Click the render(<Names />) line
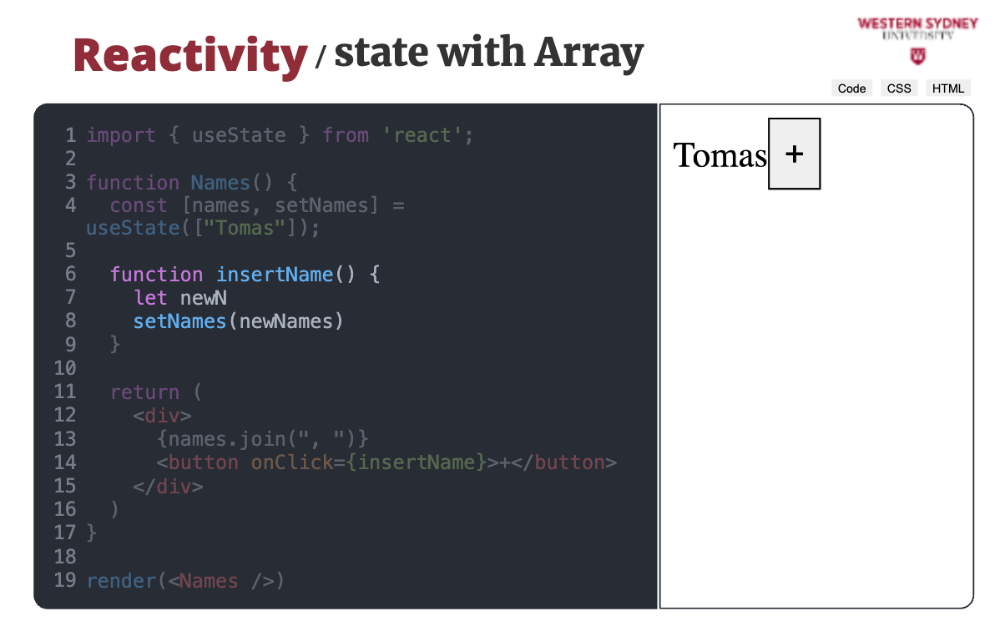The height and width of the screenshot is (624, 1000). tap(185, 580)
